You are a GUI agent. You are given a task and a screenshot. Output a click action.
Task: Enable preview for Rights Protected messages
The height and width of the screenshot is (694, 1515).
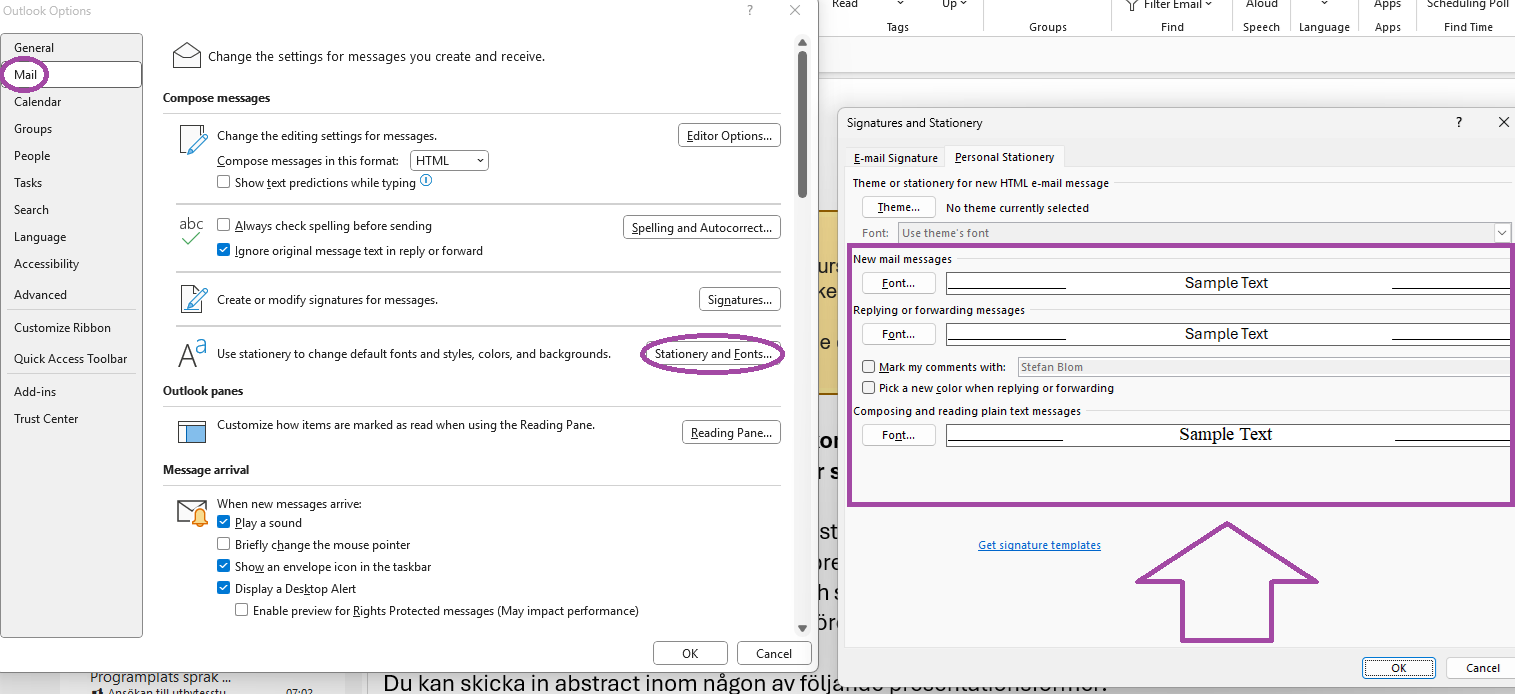point(242,611)
